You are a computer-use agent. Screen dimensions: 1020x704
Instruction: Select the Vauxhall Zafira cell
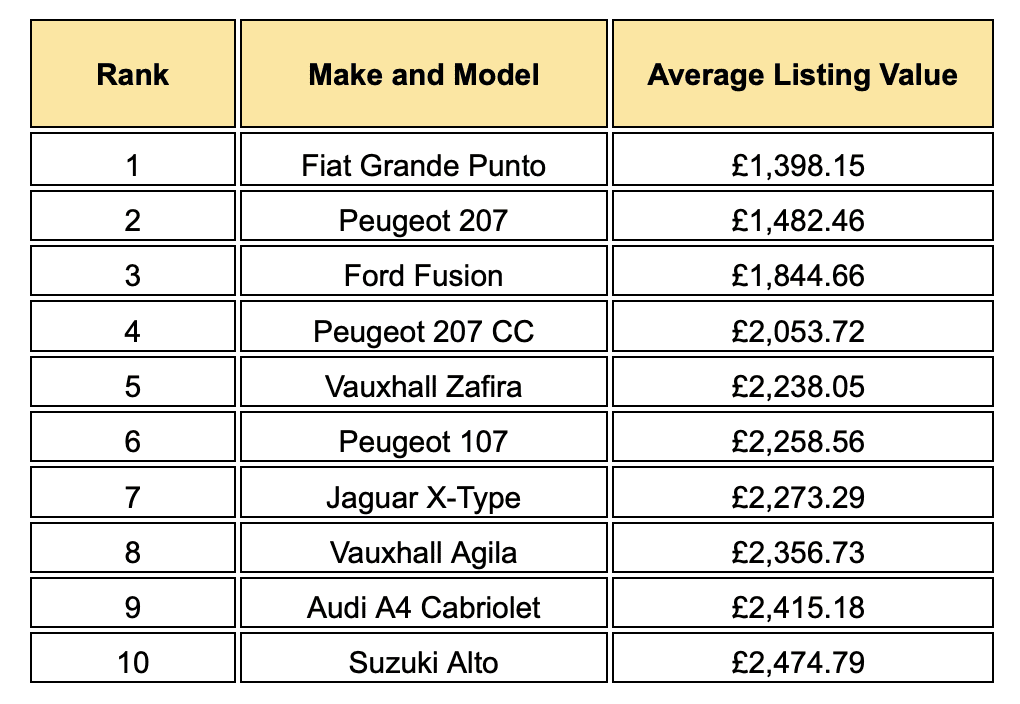(423, 381)
